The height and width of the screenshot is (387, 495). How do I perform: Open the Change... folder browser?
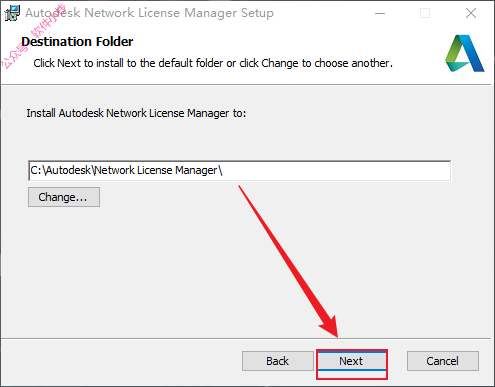pos(64,197)
